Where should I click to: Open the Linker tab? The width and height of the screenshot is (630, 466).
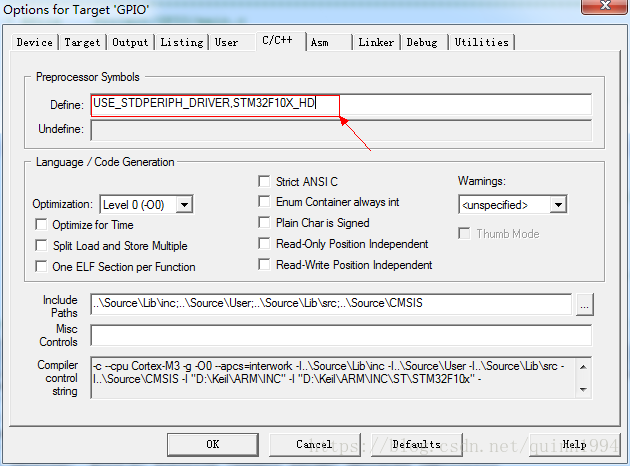[376, 42]
